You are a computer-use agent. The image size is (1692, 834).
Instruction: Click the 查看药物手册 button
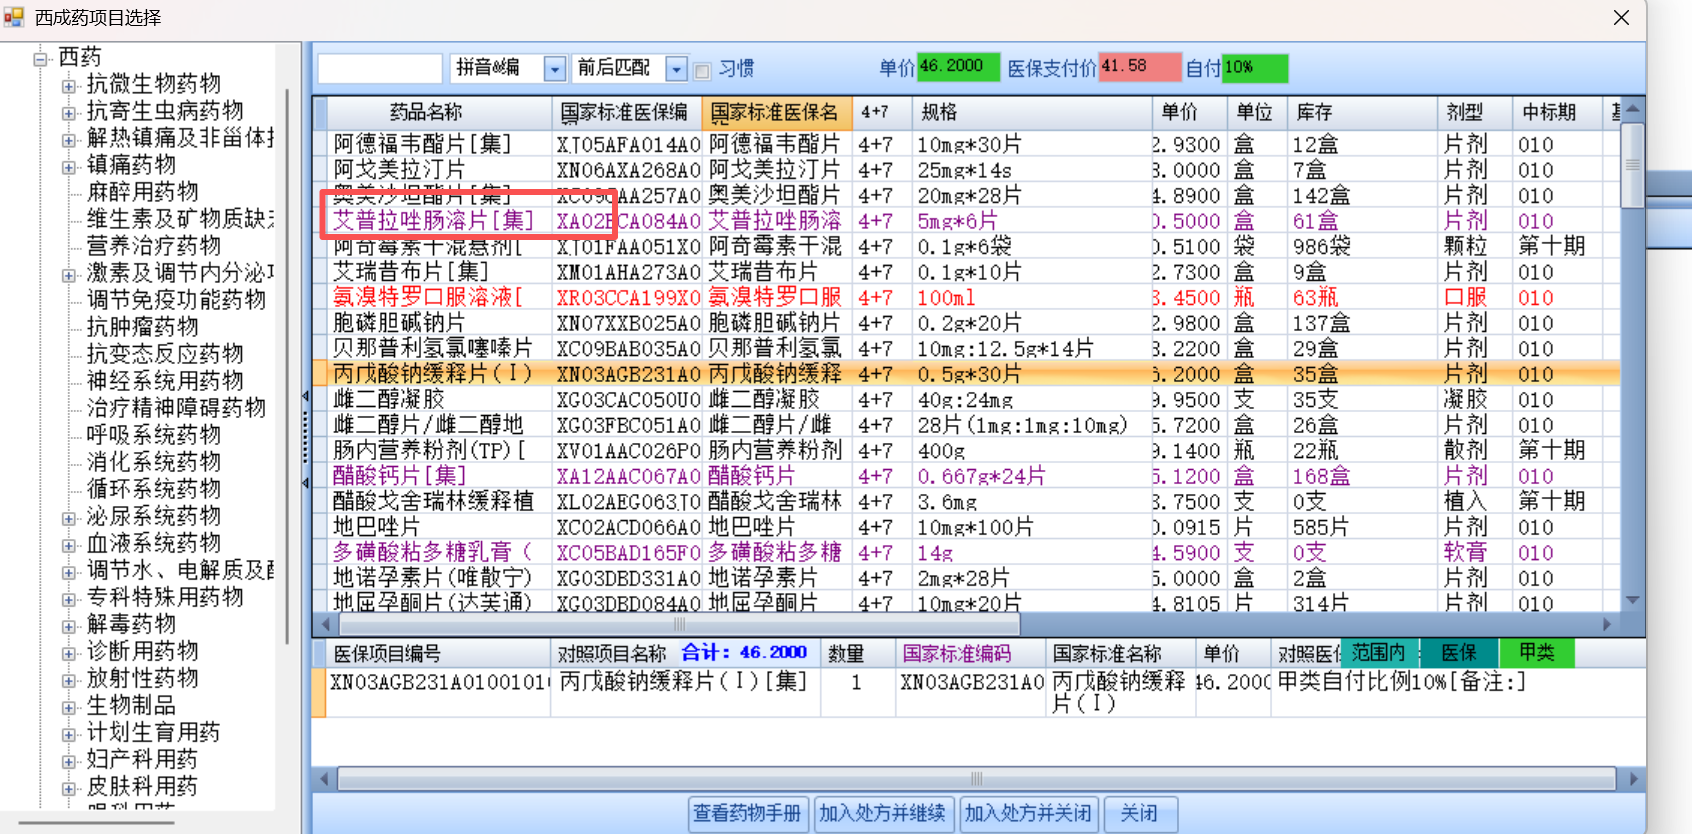click(x=748, y=813)
